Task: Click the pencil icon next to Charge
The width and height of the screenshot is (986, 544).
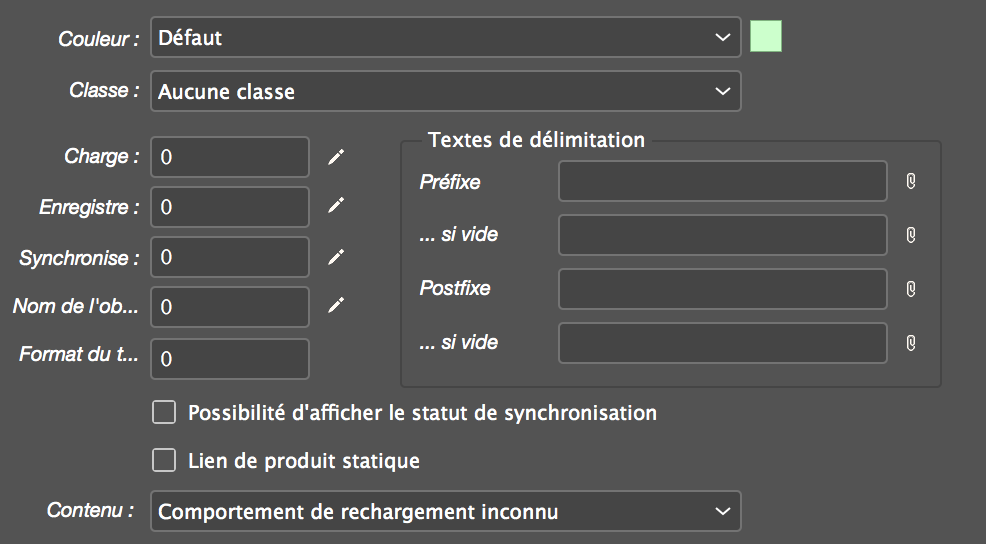Action: point(336,157)
